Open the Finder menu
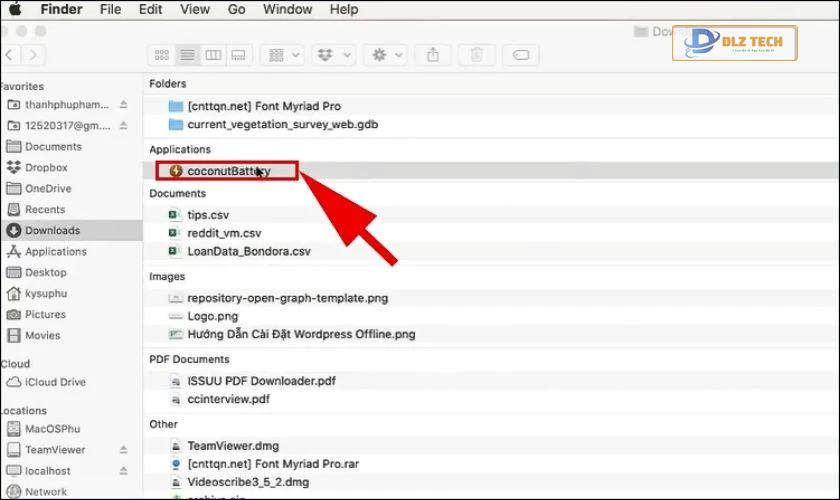This screenshot has width=840, height=500. (x=62, y=9)
